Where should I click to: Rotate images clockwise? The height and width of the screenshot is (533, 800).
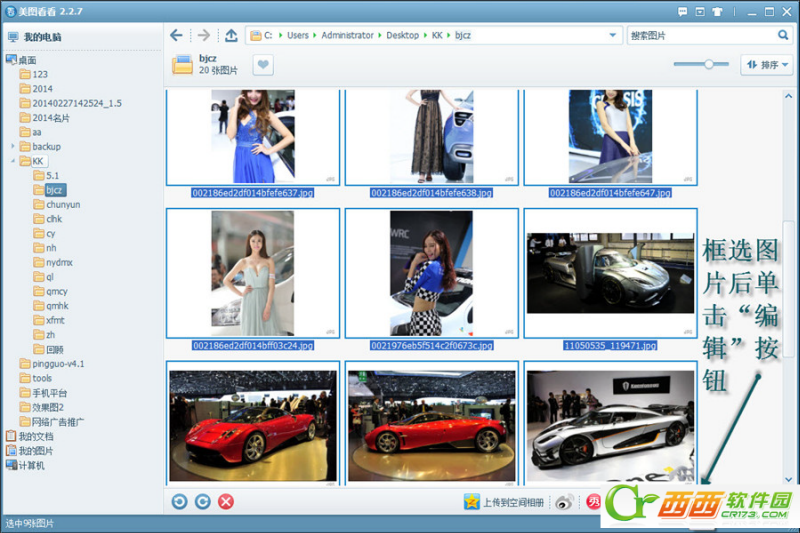(202, 501)
